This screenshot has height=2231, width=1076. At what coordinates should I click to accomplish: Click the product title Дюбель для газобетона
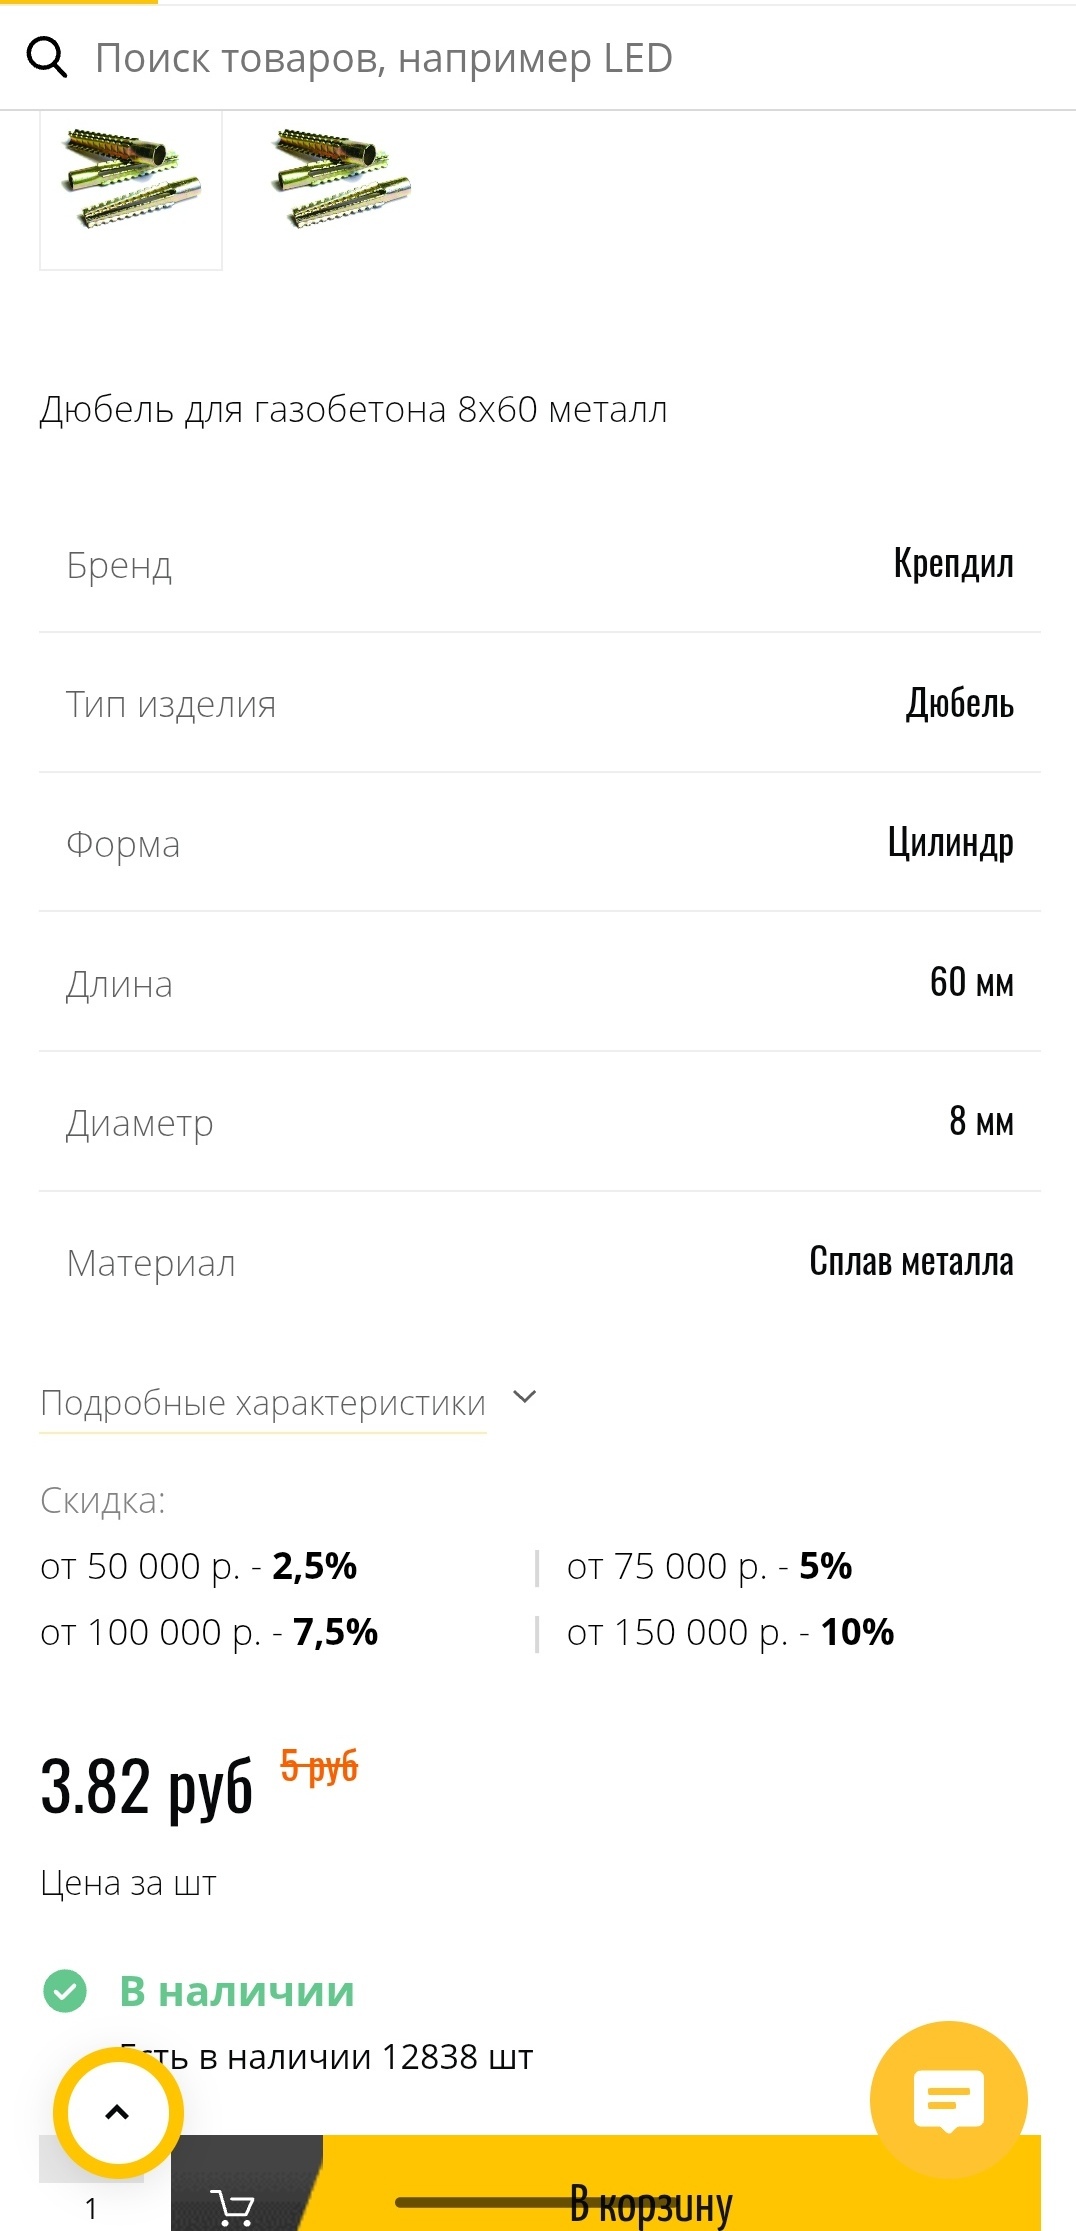[353, 410]
